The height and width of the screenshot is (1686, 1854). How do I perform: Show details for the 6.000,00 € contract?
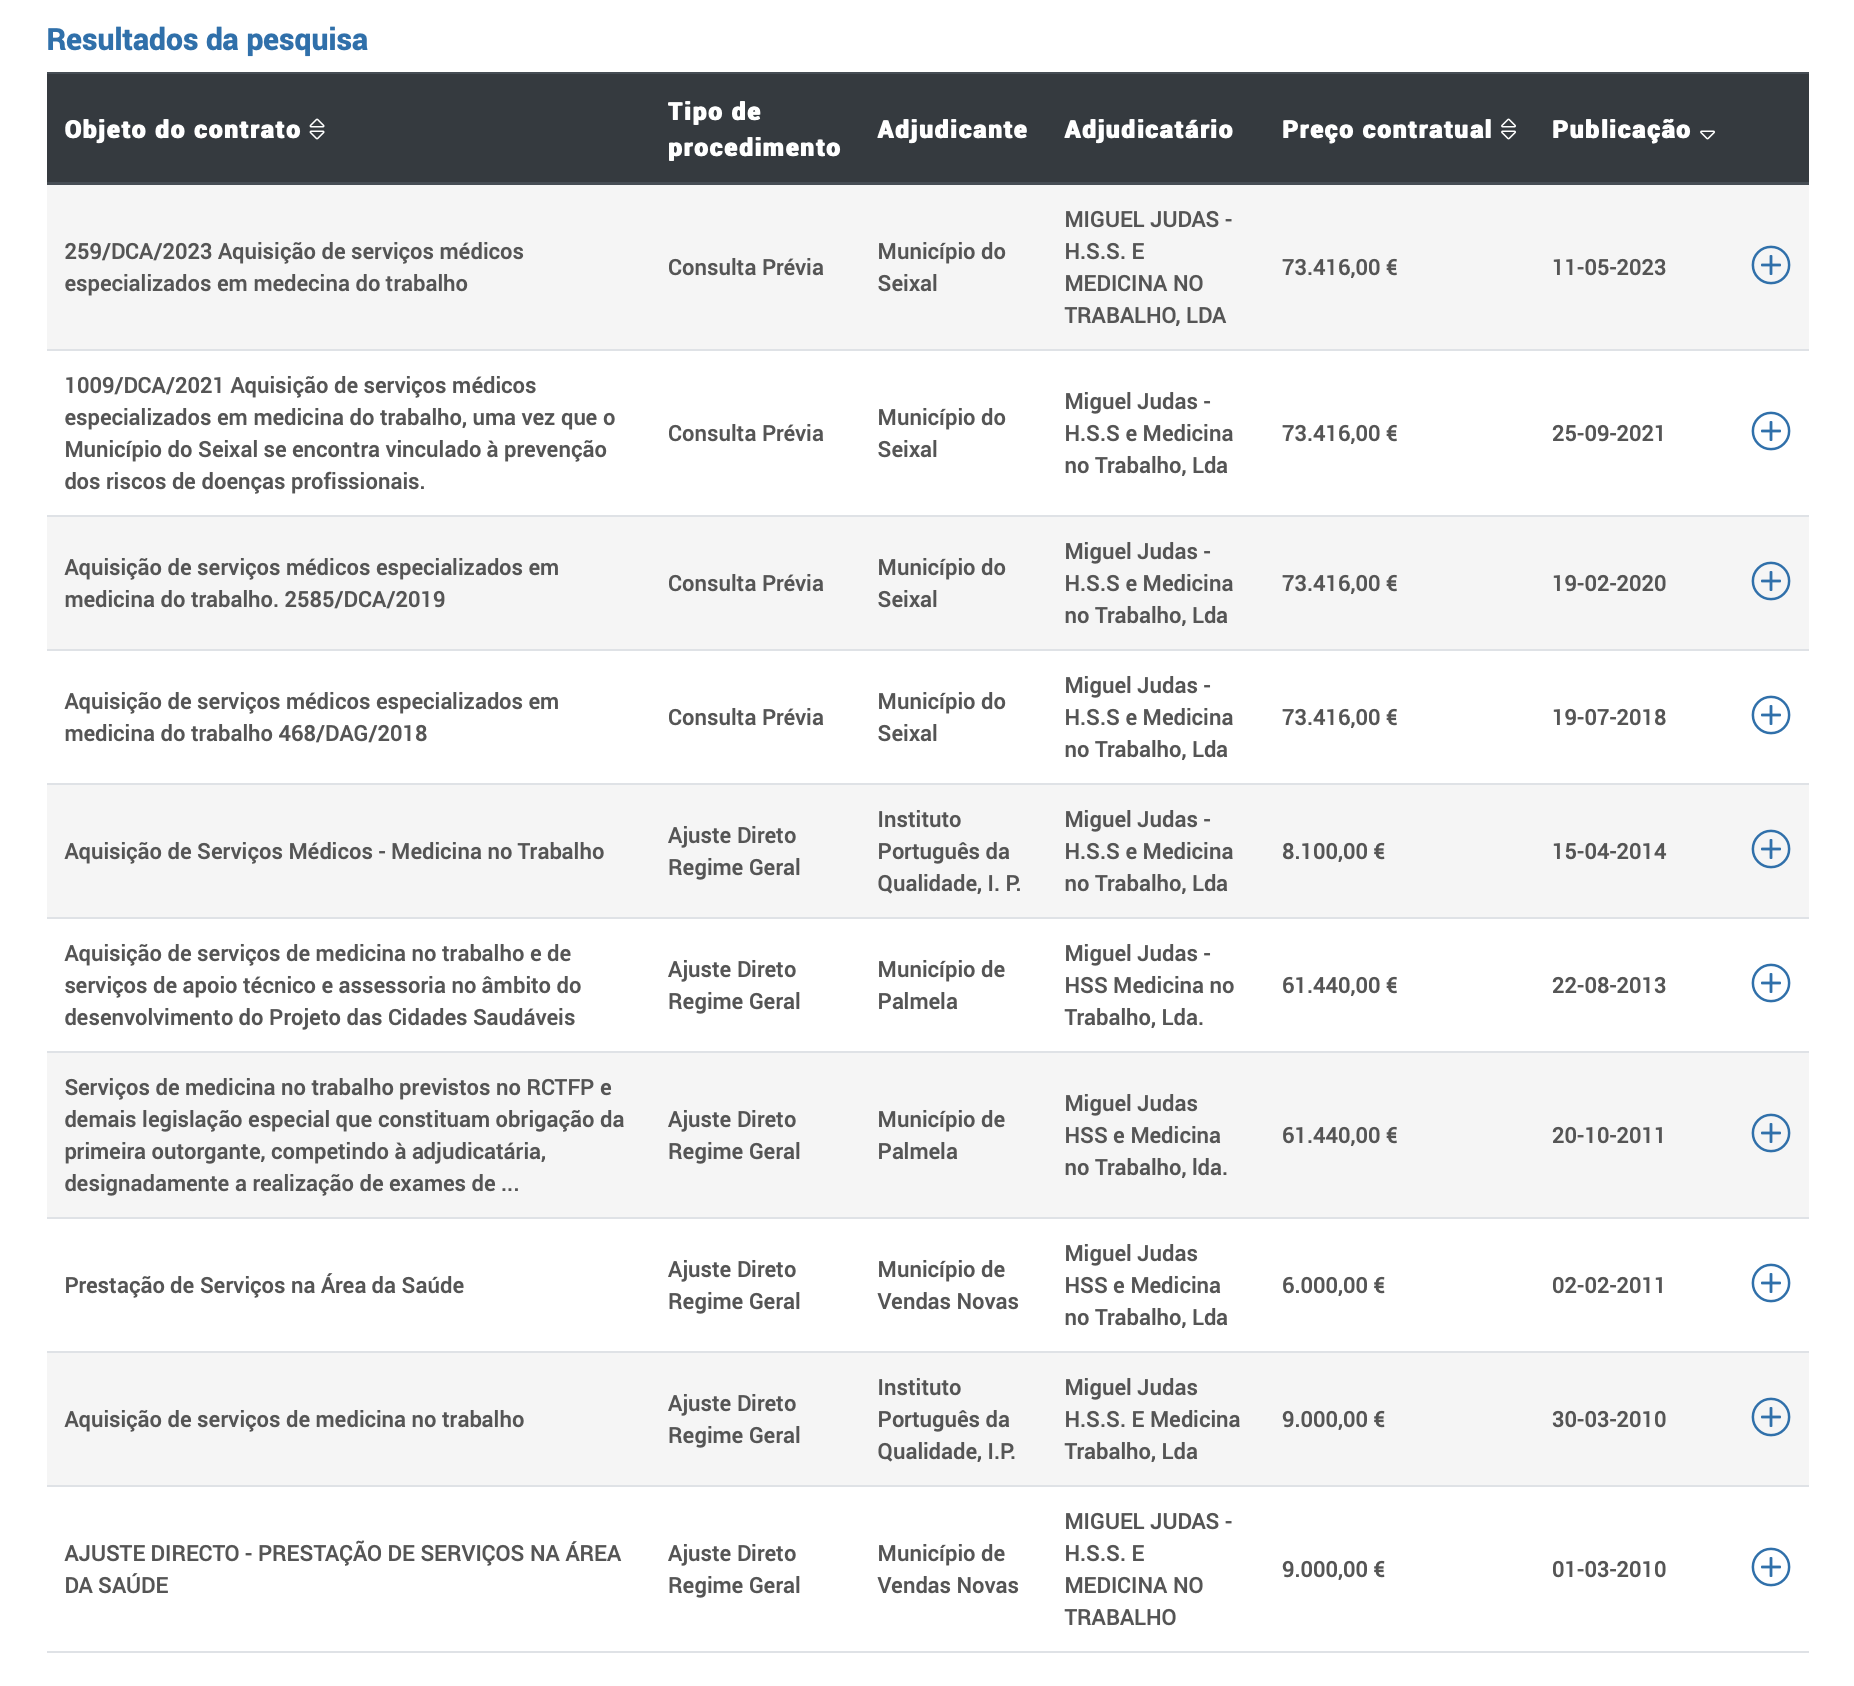[1769, 1284]
